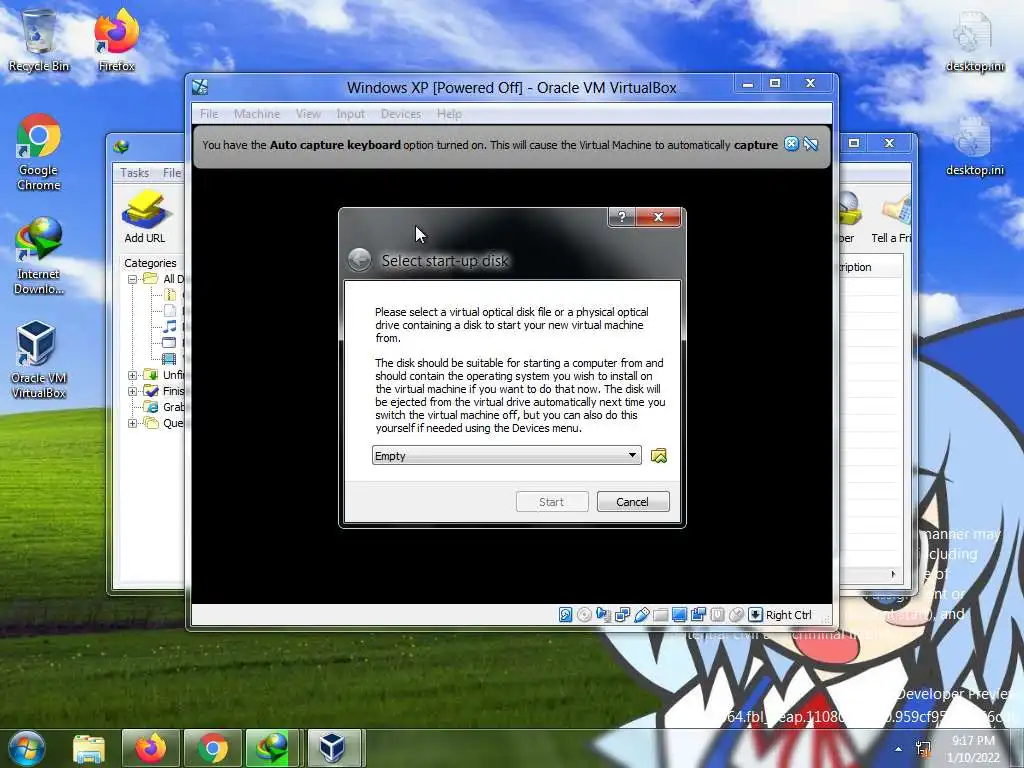Click the optical disk status icon
This screenshot has height=768, width=1024.
click(584, 615)
